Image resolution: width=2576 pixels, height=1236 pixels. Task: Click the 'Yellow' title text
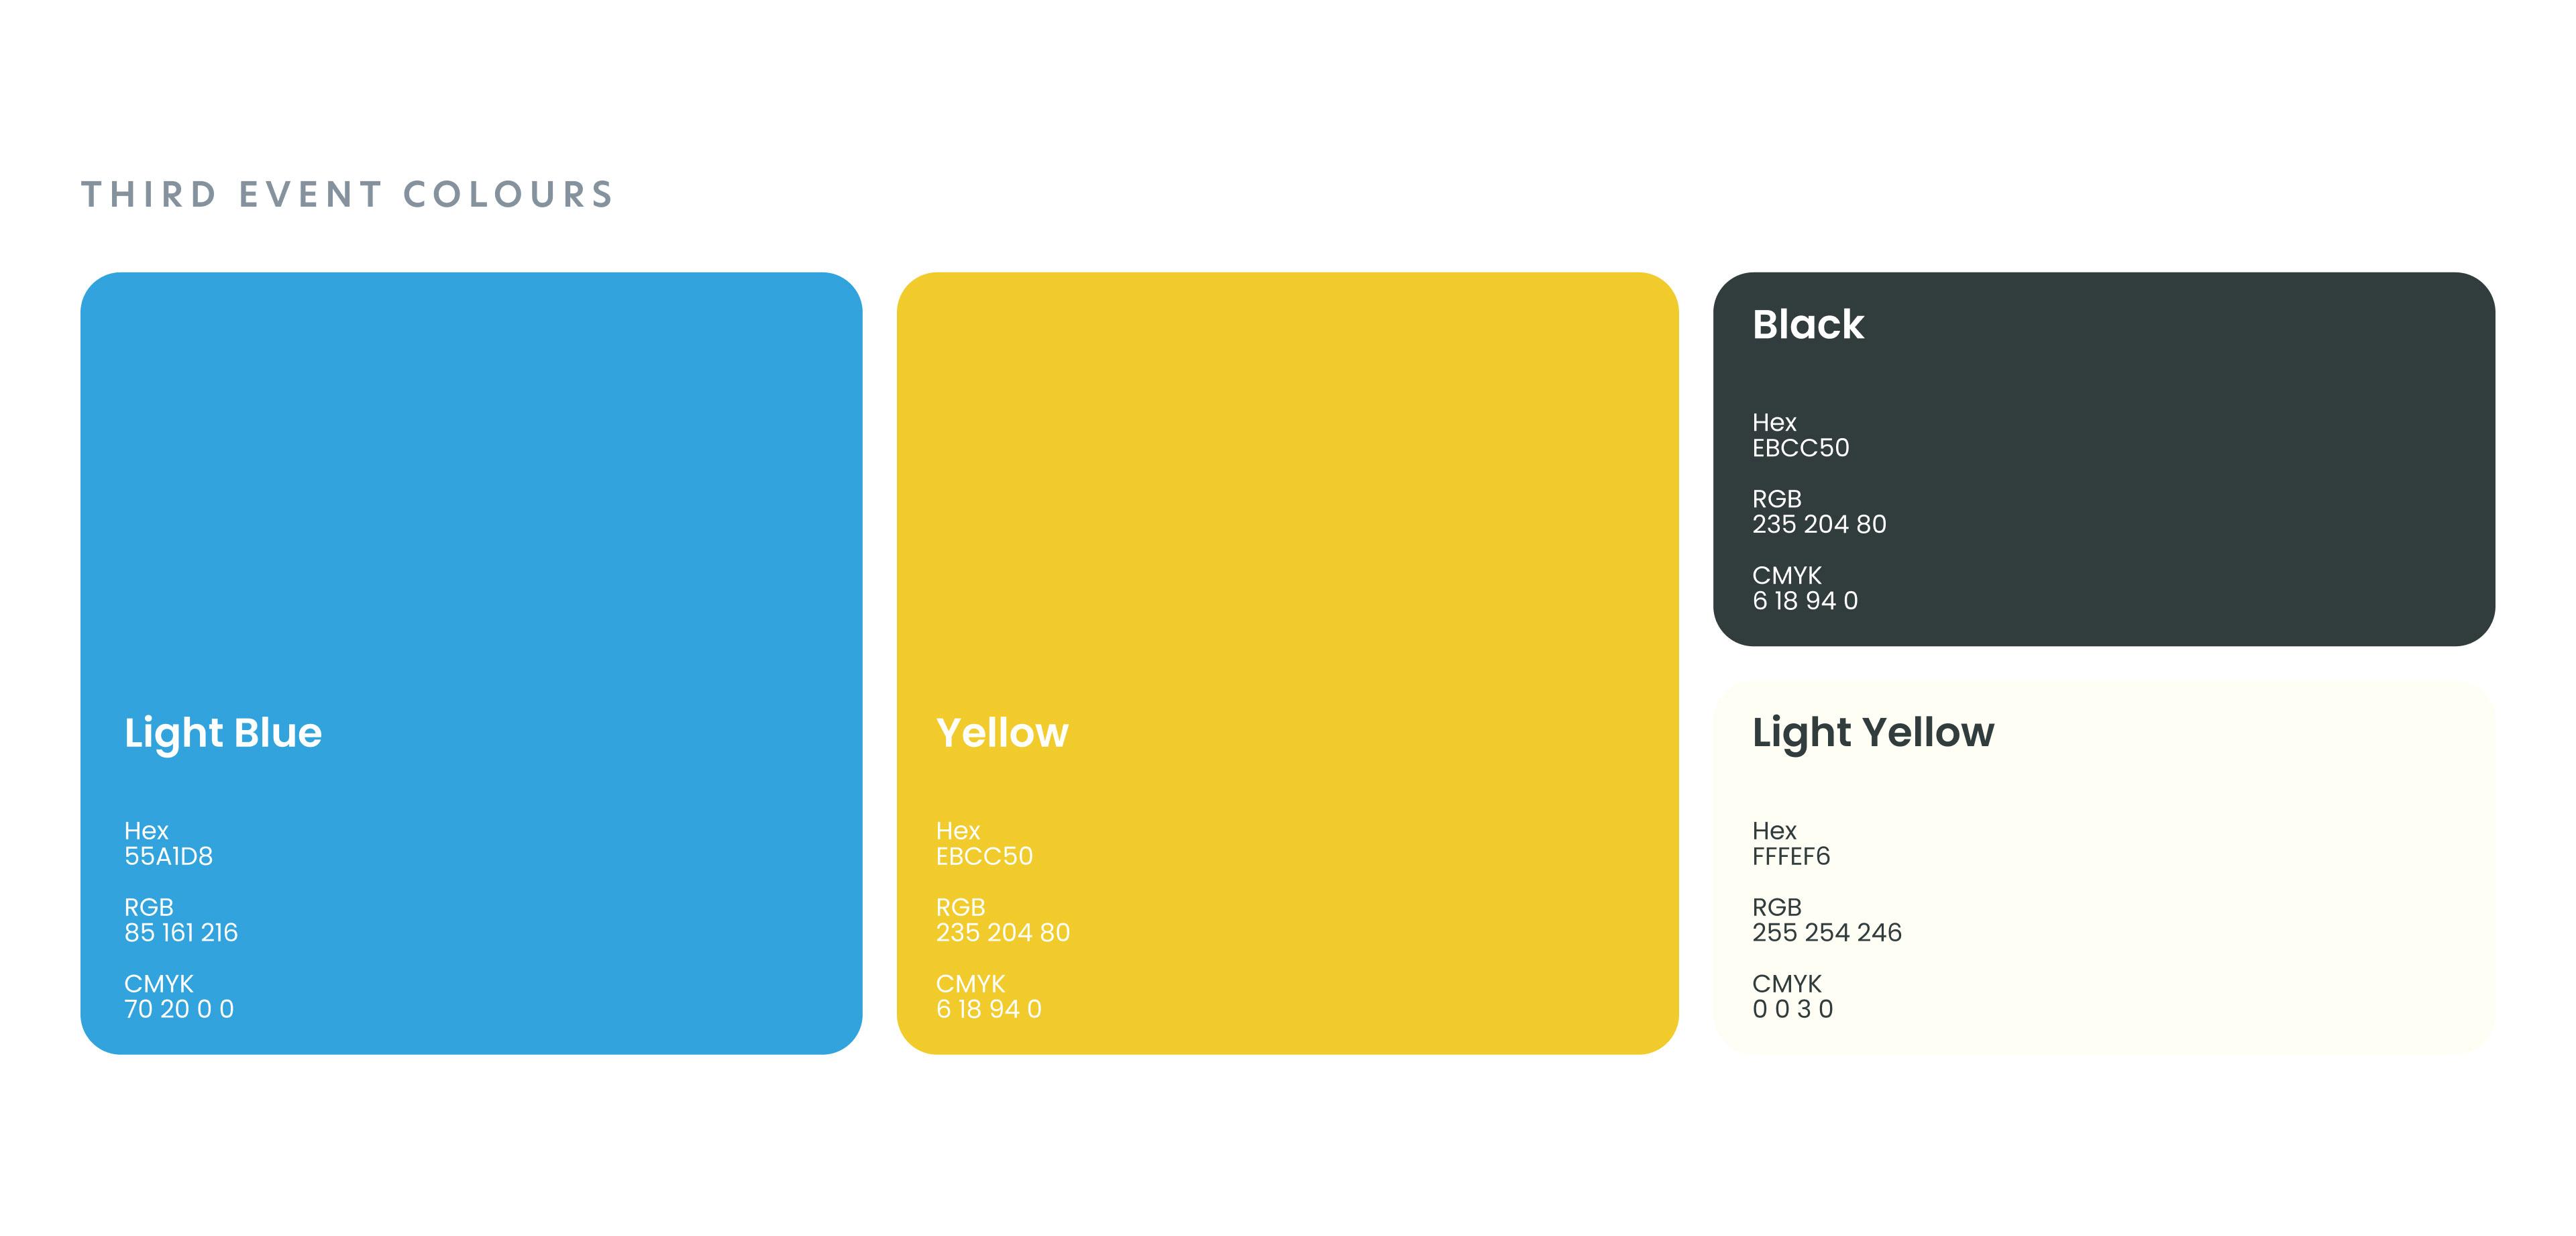[1002, 733]
